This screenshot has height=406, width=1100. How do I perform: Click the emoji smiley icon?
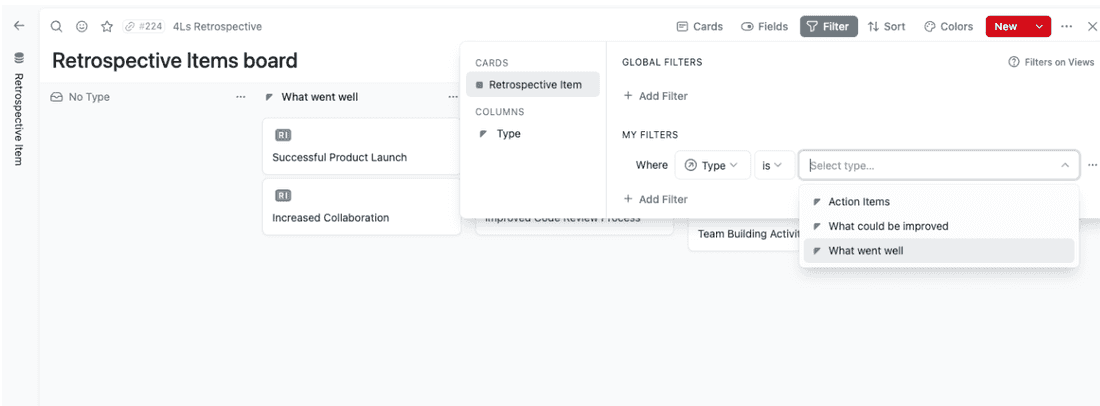(82, 27)
